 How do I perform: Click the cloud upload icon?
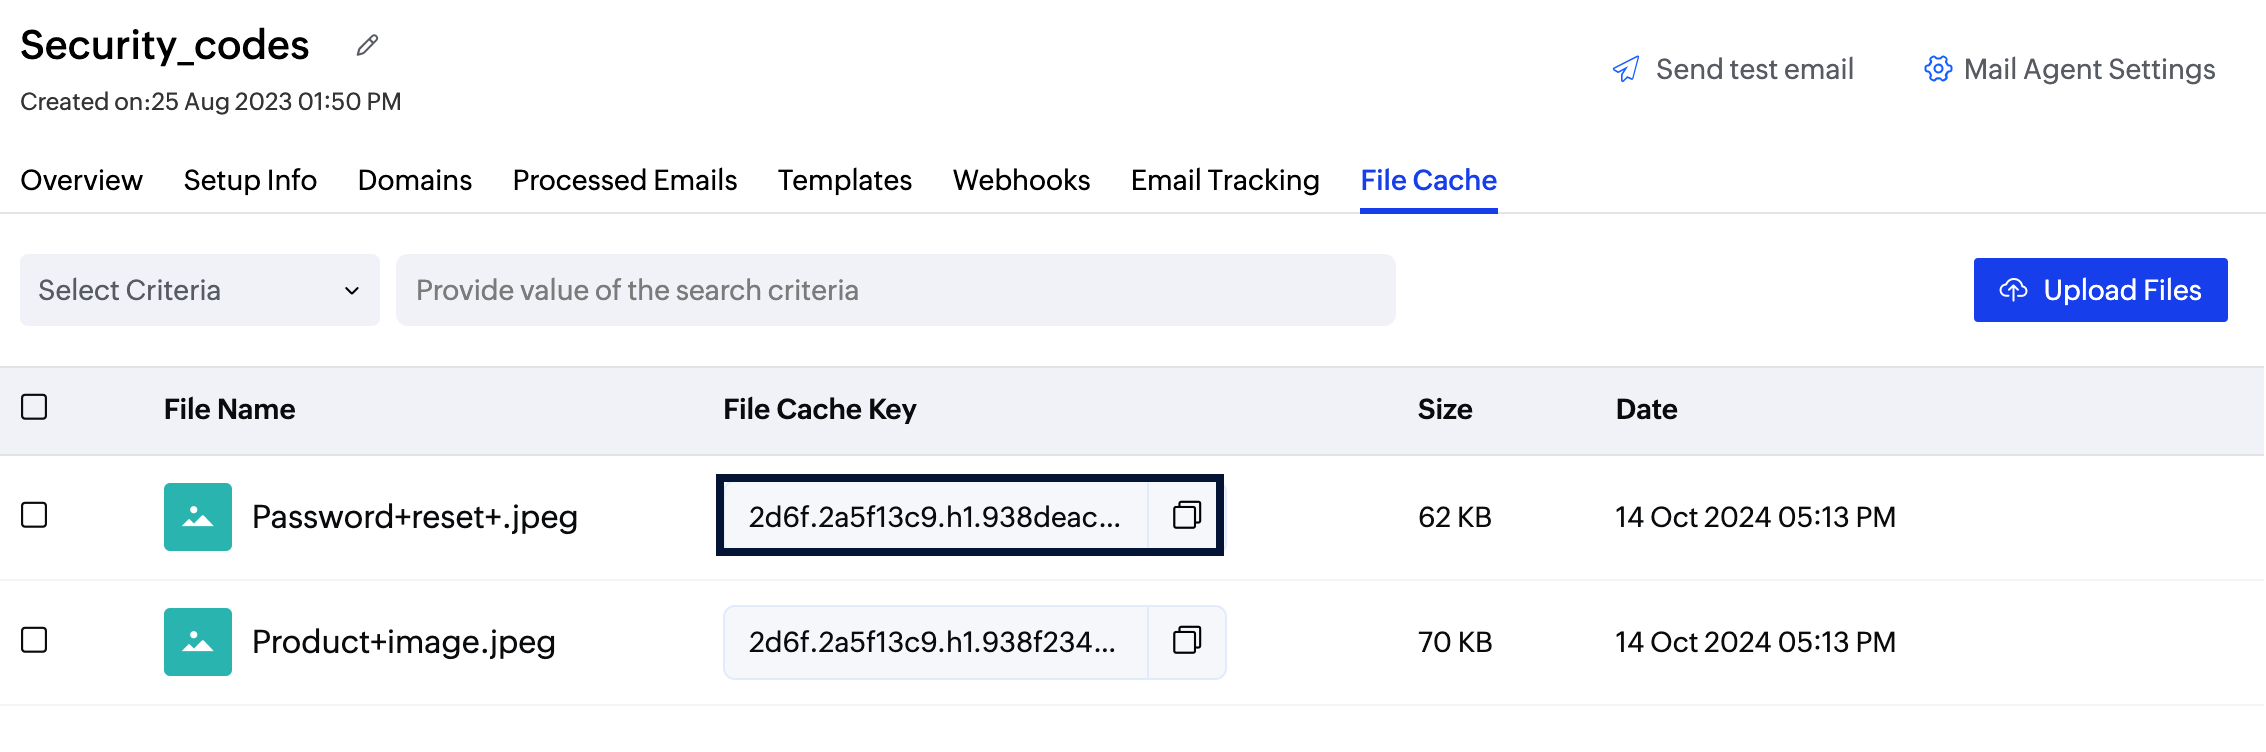pos(2013,290)
